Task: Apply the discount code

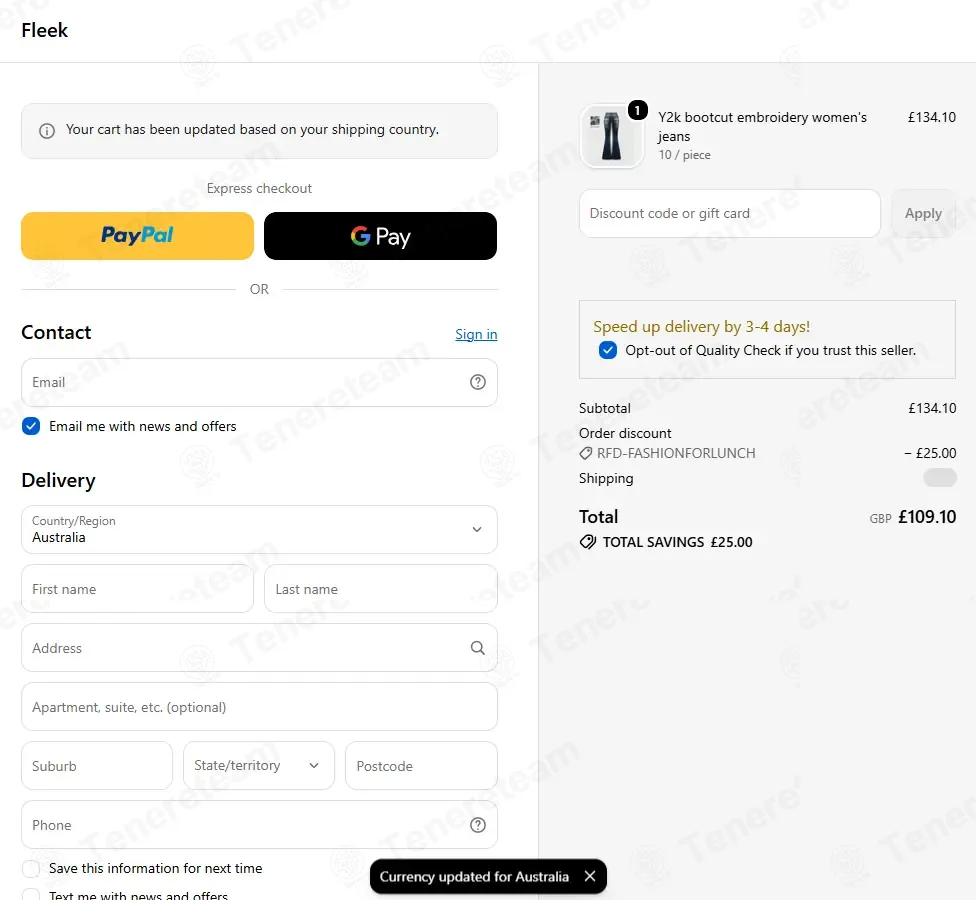Action: point(923,213)
